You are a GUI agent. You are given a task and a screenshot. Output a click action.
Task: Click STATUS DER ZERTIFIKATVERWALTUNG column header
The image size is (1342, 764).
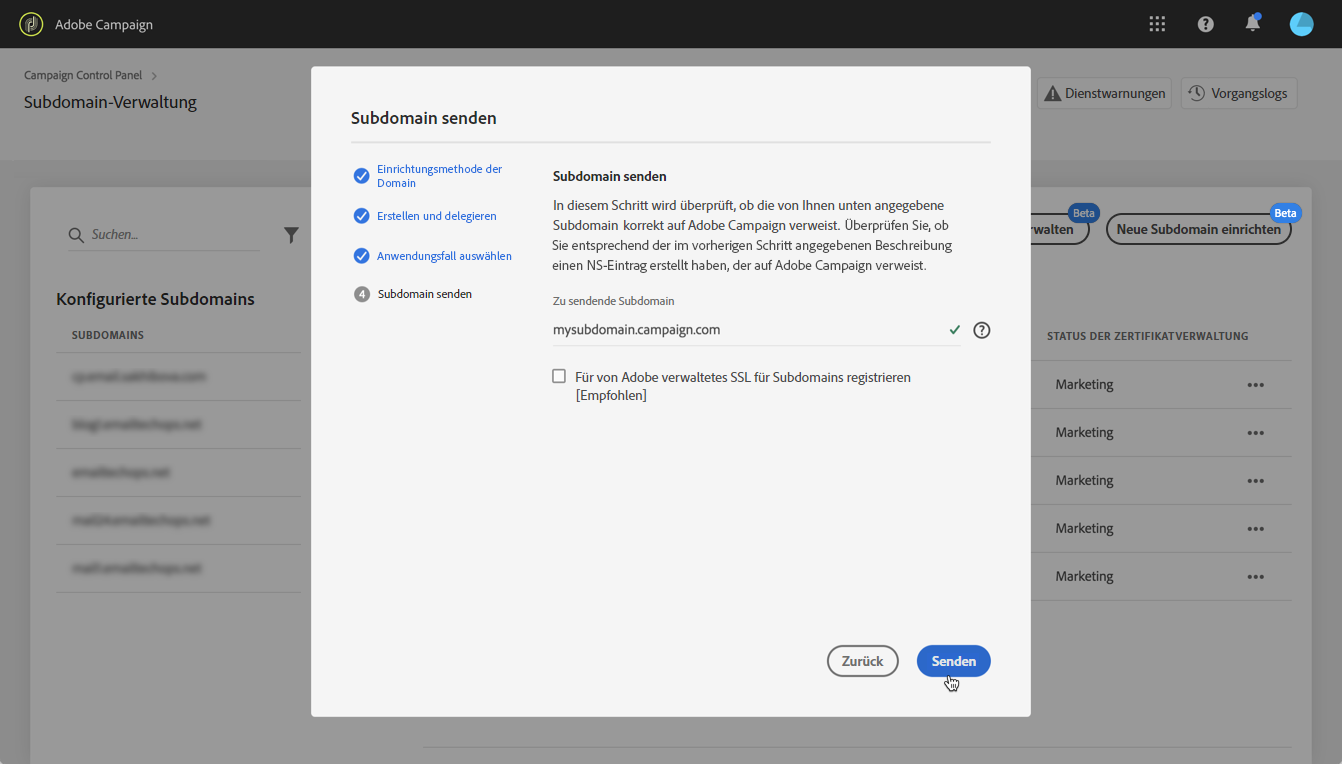pyautogui.click(x=1147, y=336)
